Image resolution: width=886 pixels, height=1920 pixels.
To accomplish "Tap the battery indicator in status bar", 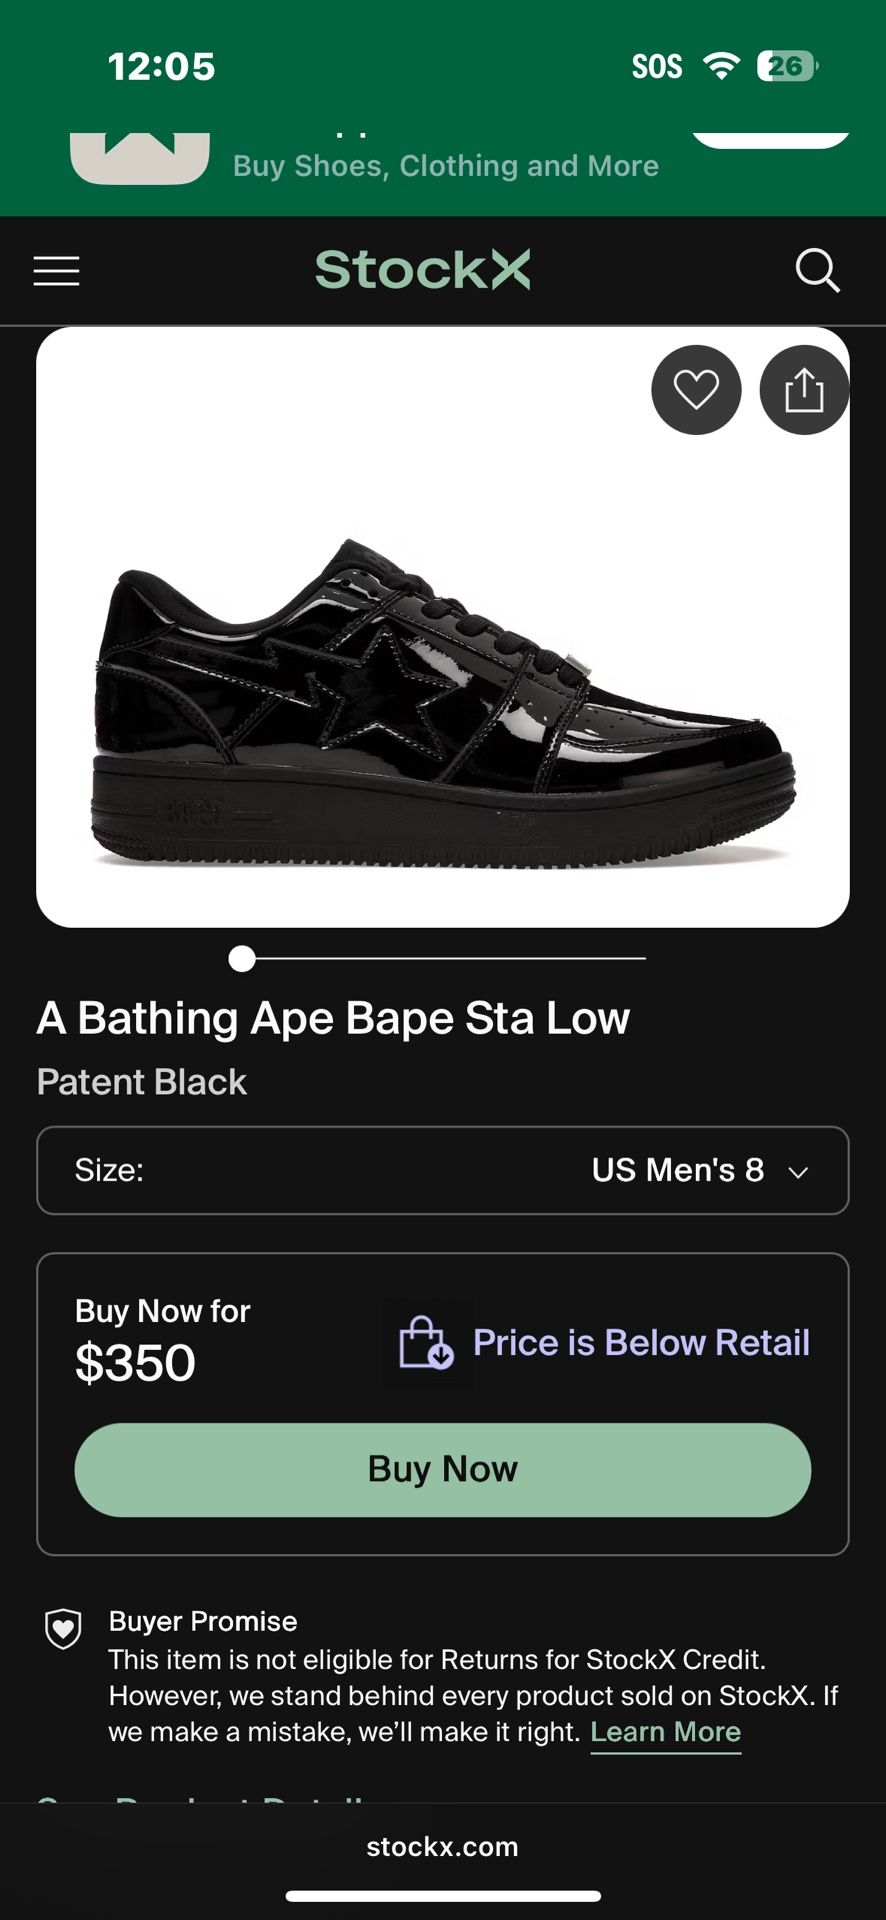I will pyautogui.click(x=787, y=66).
